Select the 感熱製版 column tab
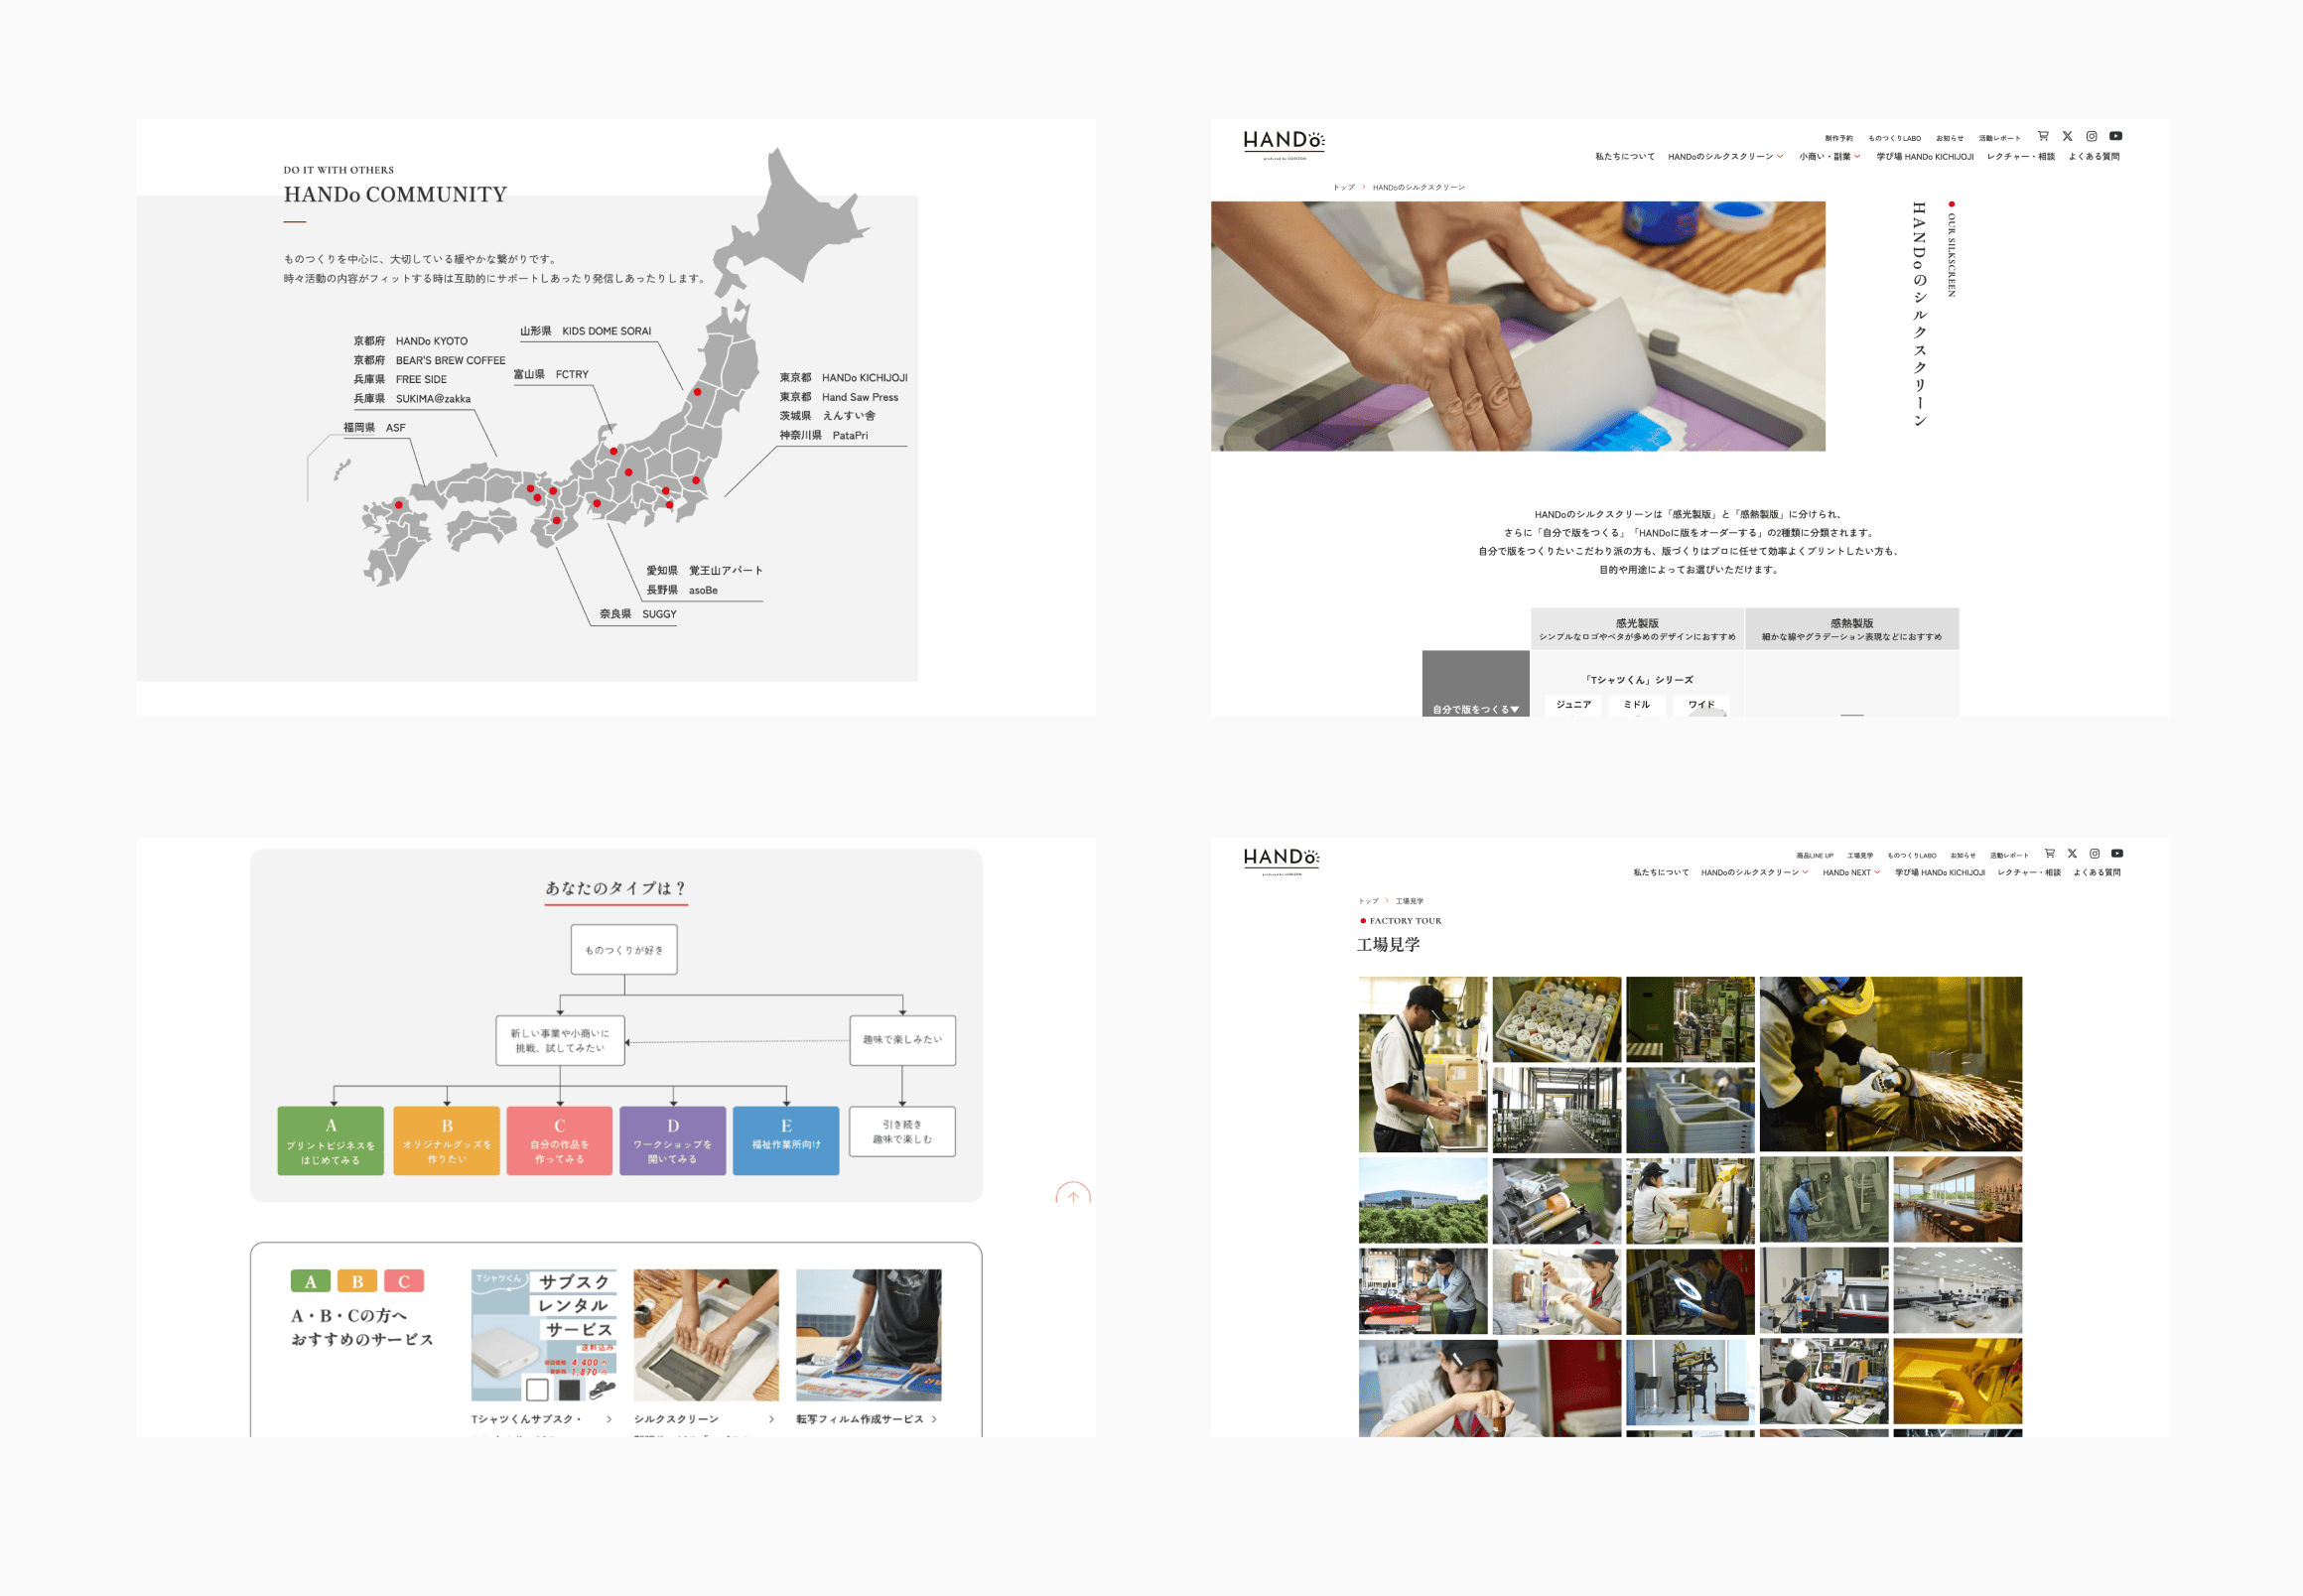The width and height of the screenshot is (2303, 1596). (1851, 628)
